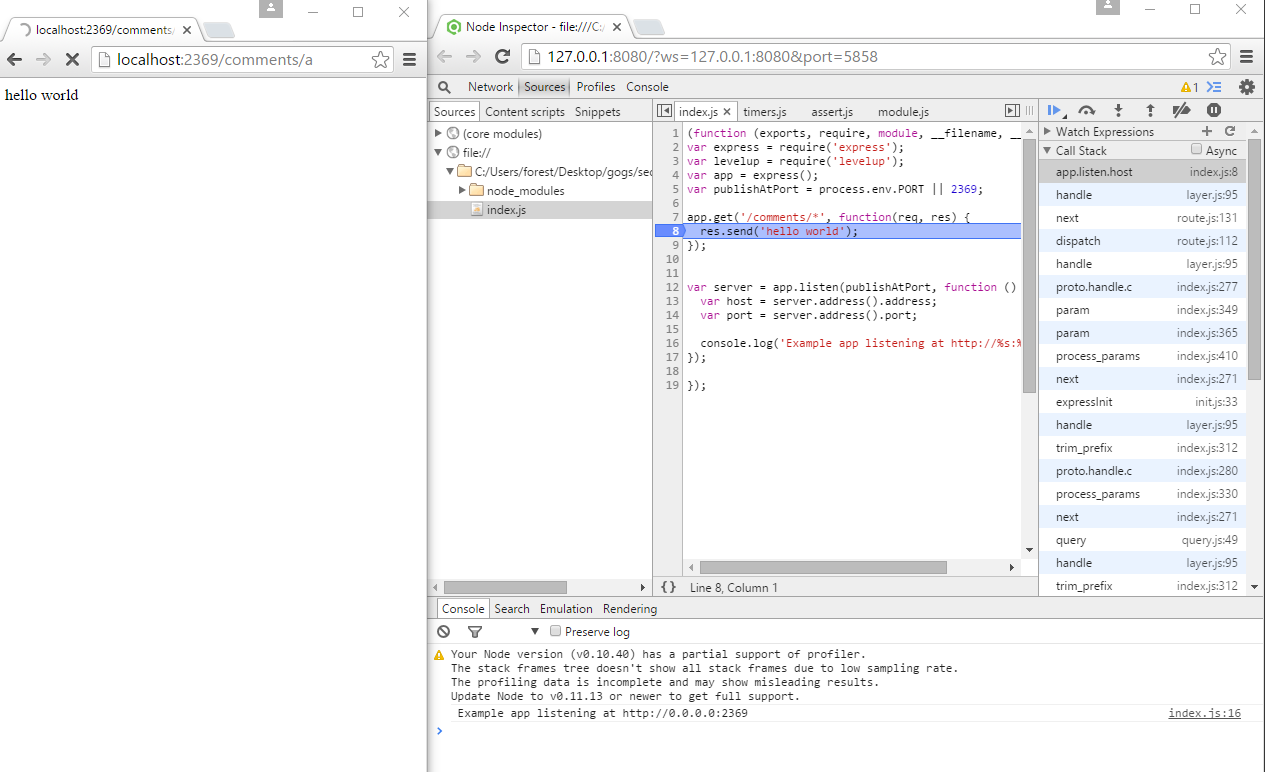The width and height of the screenshot is (1265, 772).
Task: Step out of current function
Action: point(1150,111)
